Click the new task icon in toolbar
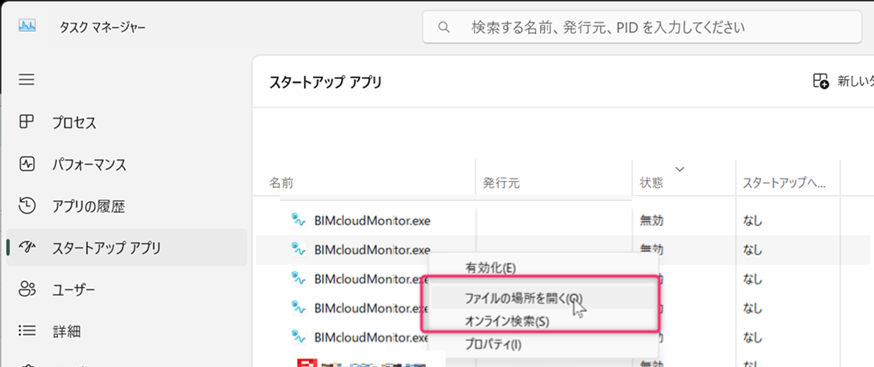This screenshot has height=367, width=874. coord(820,81)
